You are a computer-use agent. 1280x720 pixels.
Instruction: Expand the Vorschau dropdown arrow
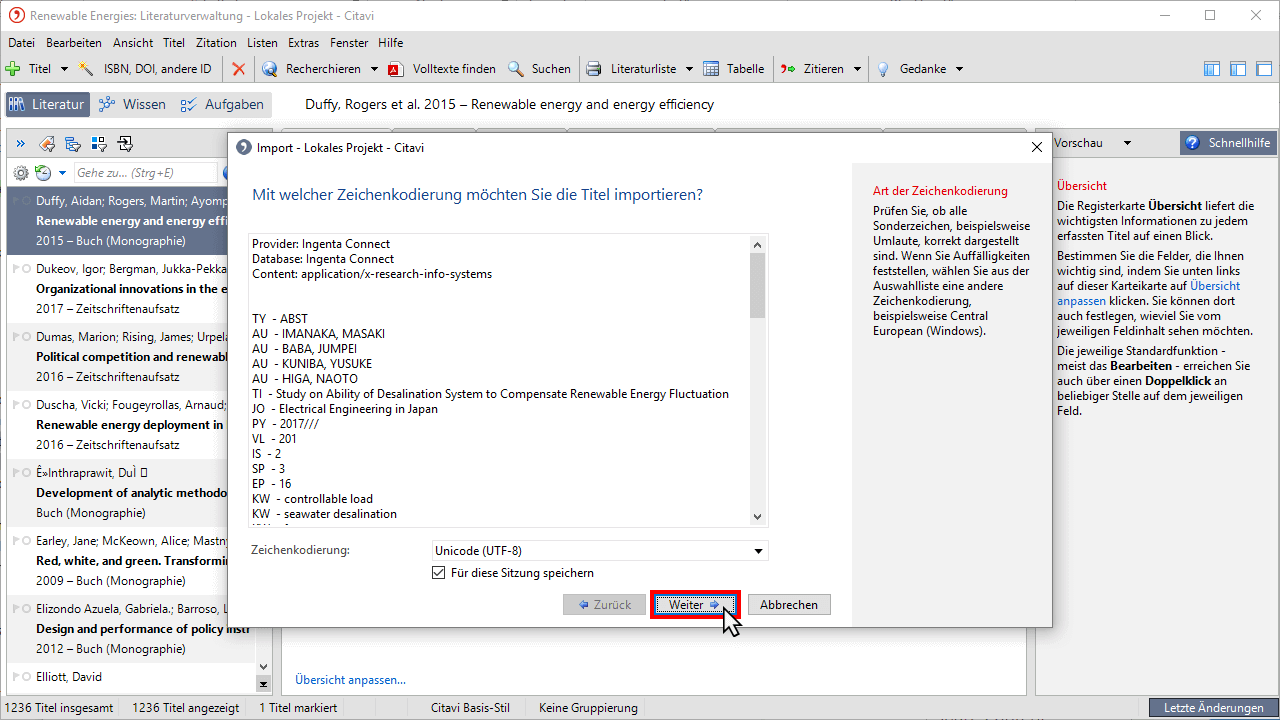pos(1127,143)
